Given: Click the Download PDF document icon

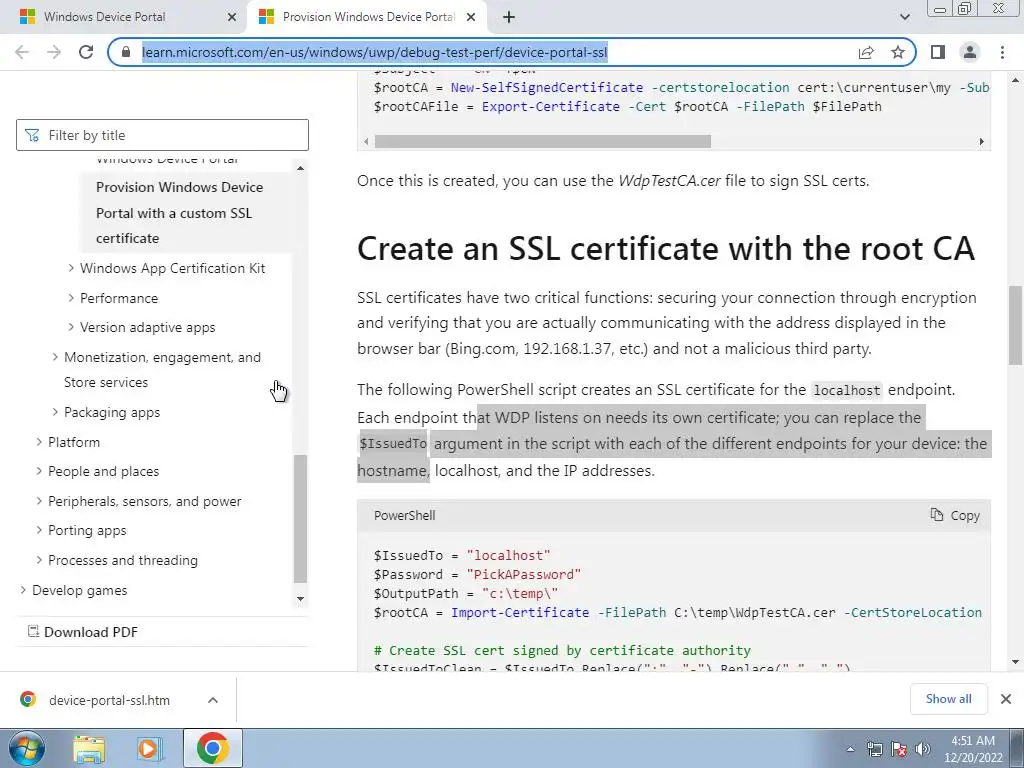Looking at the screenshot, I should pos(33,632).
